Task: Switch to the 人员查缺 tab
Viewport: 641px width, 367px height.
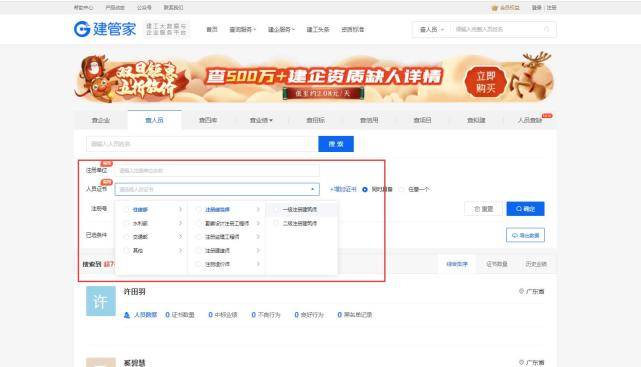Action: pyautogui.click(x=530, y=120)
